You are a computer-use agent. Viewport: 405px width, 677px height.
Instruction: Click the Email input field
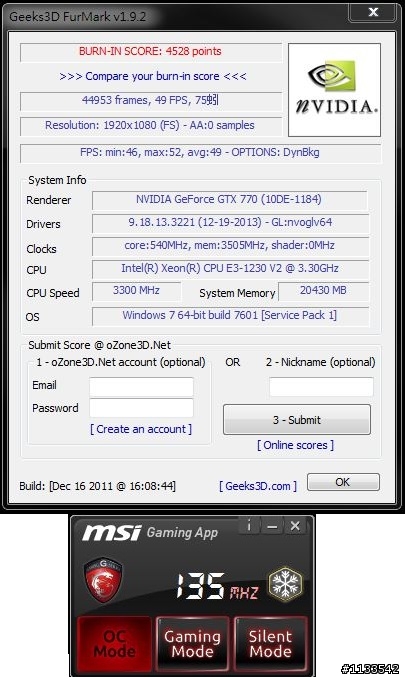coord(141,387)
